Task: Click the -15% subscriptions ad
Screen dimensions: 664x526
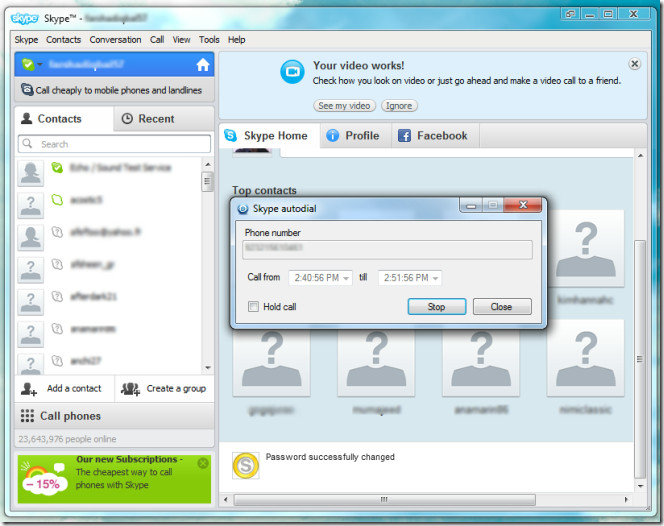Action: [x=114, y=479]
